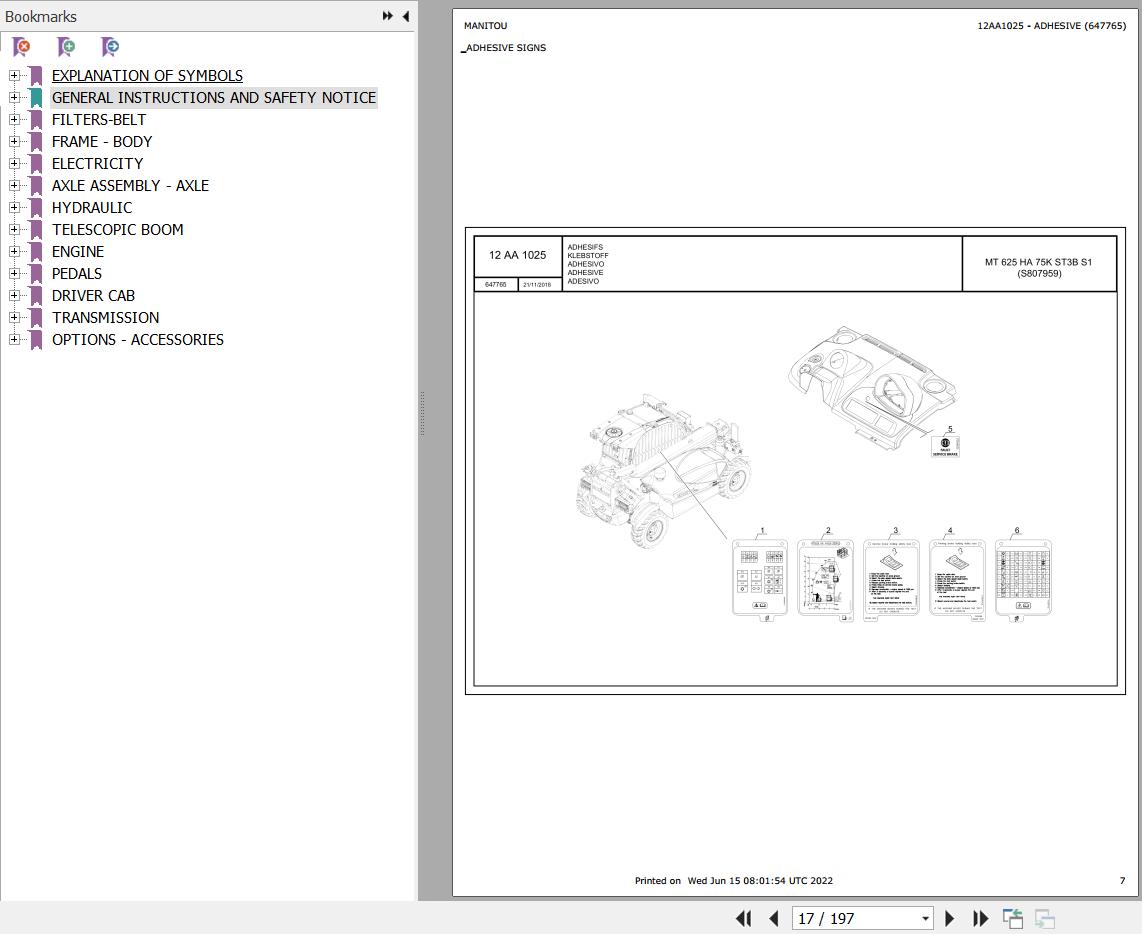Open the PEDALS bookmark
1142x934 pixels.
(76, 274)
